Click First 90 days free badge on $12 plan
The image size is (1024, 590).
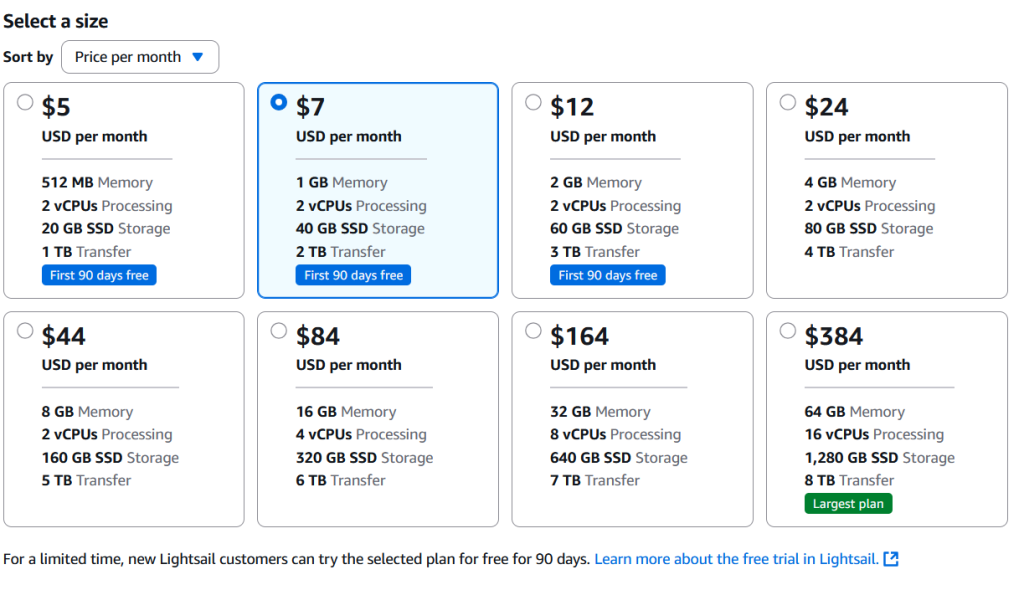(607, 276)
